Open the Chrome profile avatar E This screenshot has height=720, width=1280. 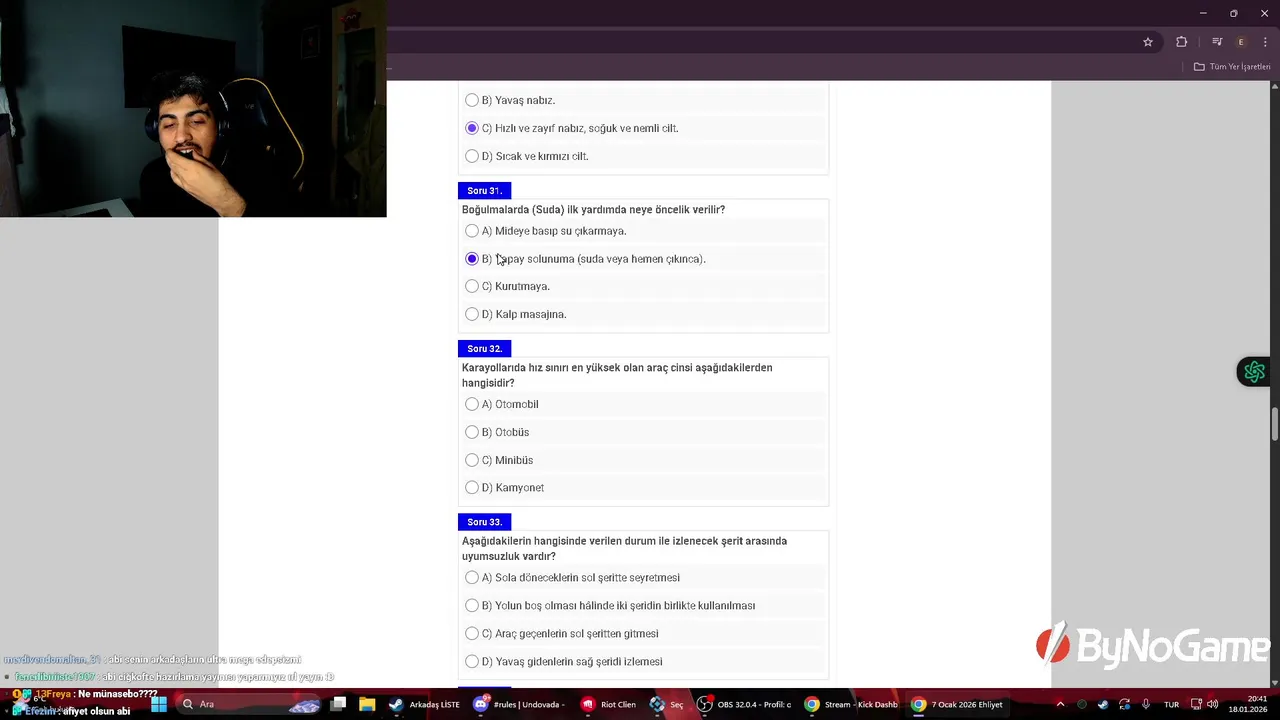[x=1241, y=42]
